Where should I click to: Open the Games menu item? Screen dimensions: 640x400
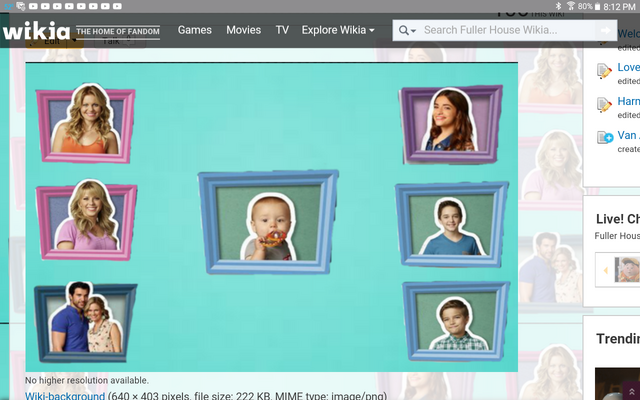tap(195, 30)
